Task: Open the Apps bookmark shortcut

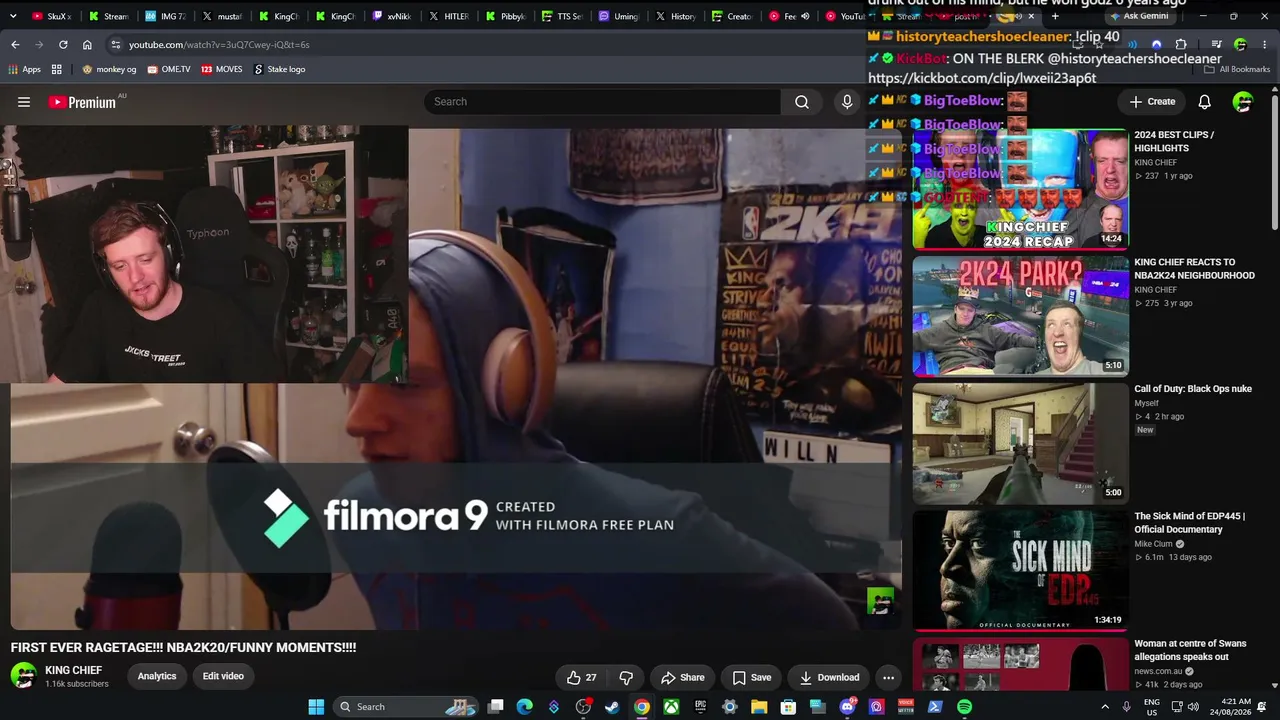Action: pyautogui.click(x=24, y=69)
